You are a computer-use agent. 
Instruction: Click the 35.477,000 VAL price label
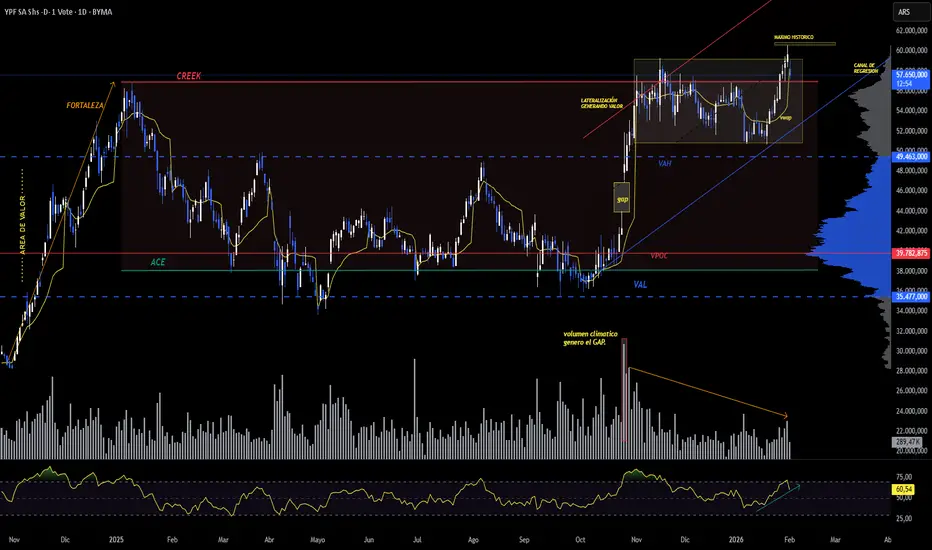click(911, 296)
